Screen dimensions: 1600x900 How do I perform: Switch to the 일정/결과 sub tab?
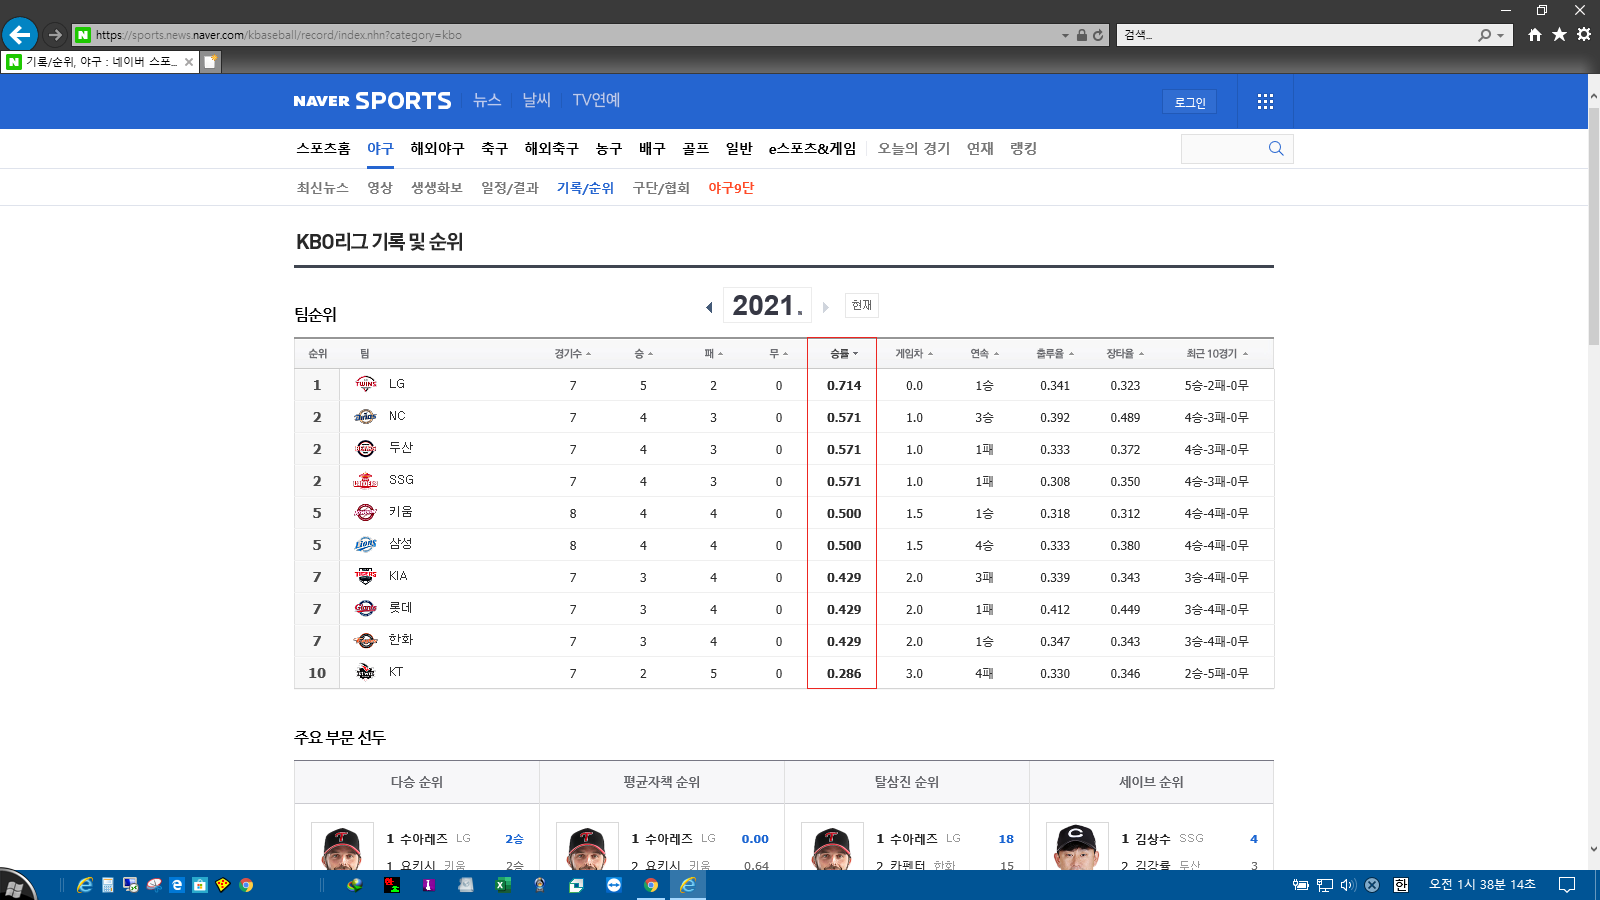pos(510,188)
